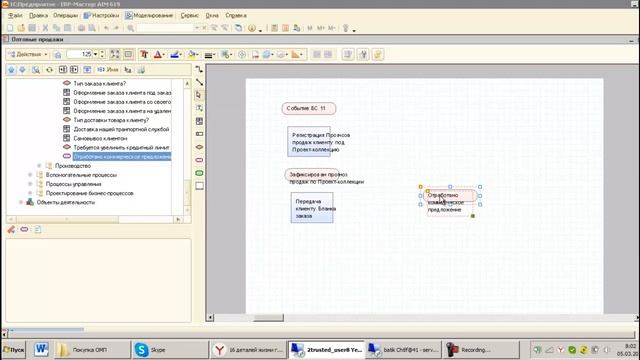Select the small rectangle tool in the vertical palette

tap(199, 134)
